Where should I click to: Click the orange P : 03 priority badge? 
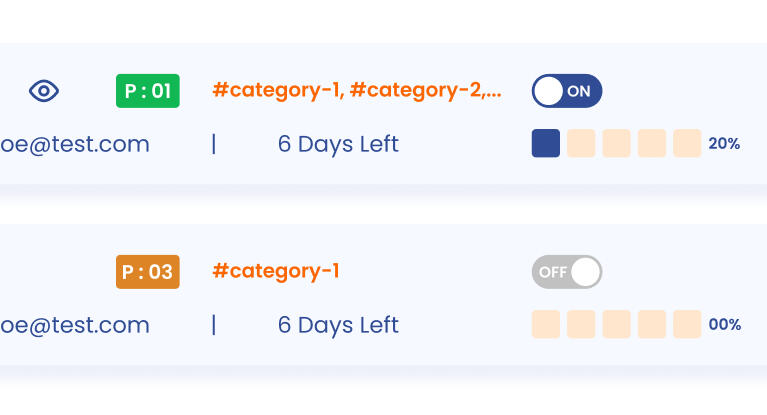tap(147, 271)
